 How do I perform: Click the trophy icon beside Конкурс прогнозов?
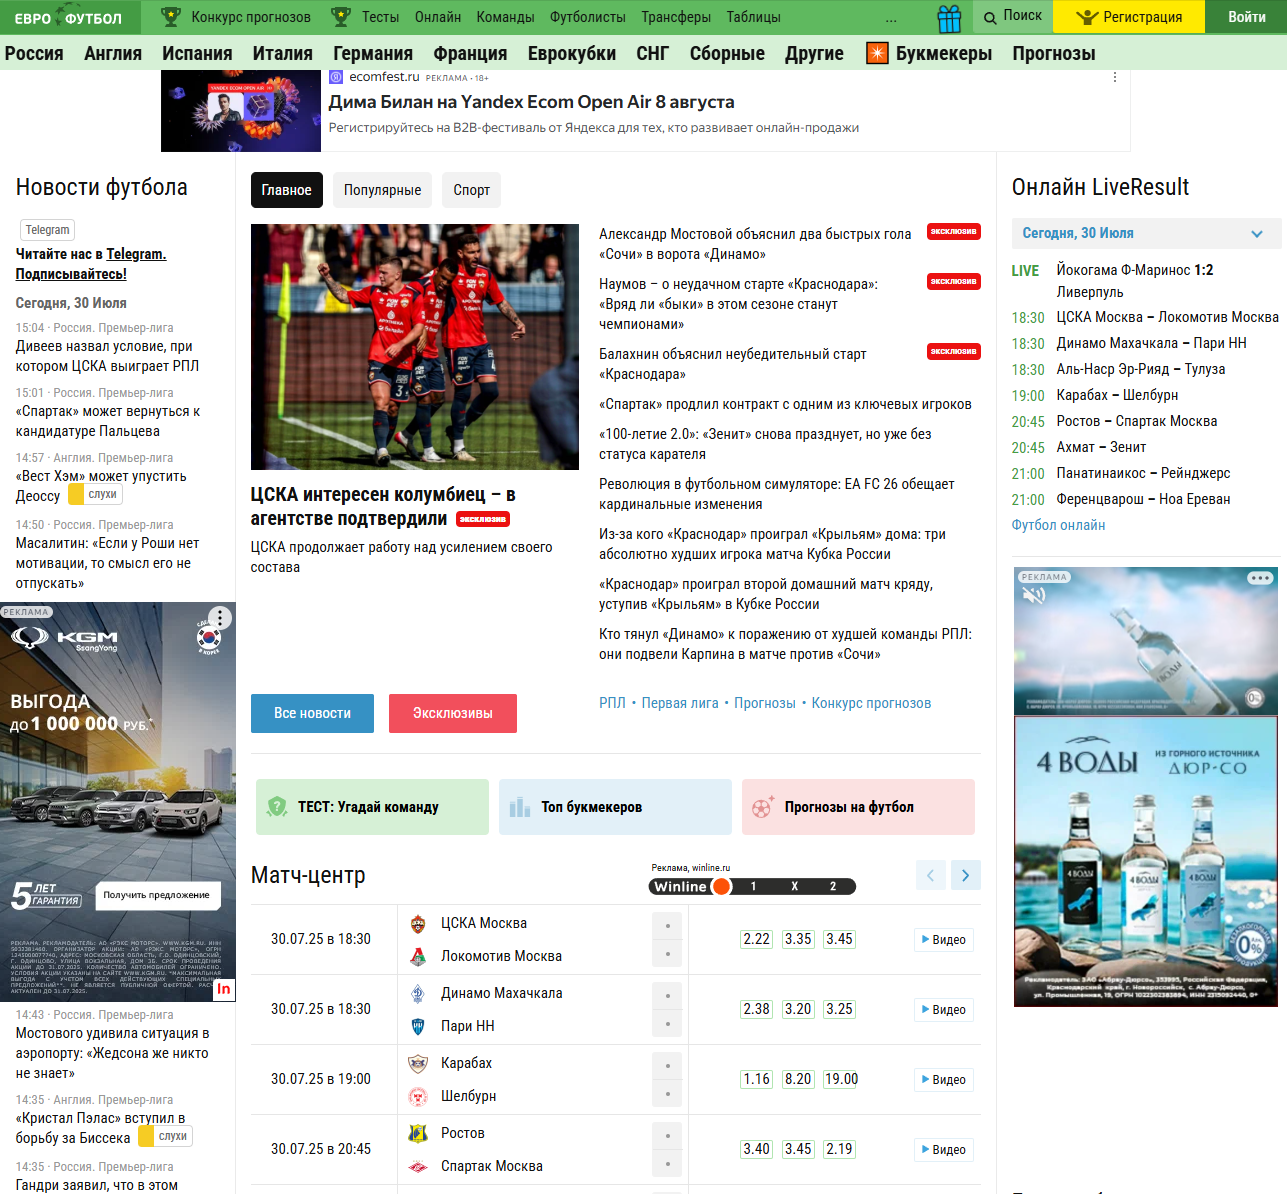pos(171,17)
